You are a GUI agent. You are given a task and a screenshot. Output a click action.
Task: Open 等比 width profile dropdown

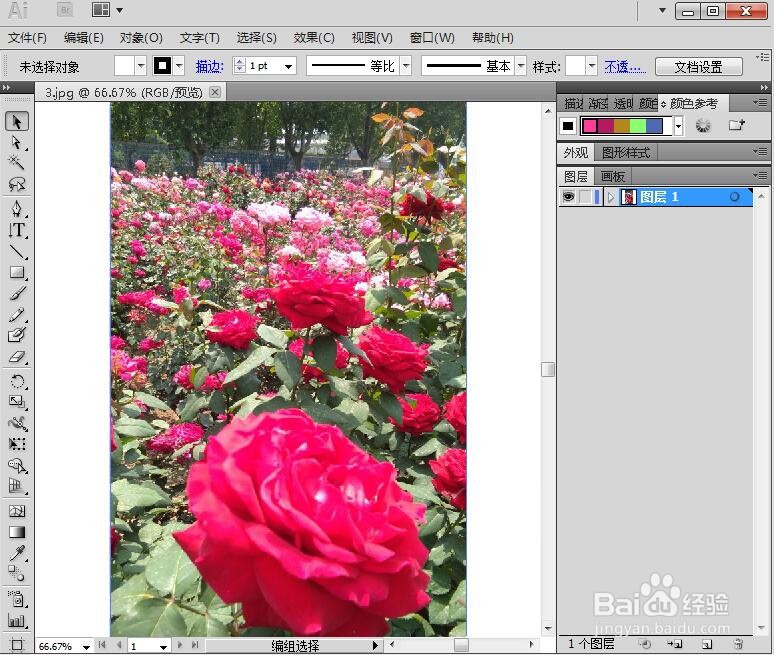pyautogui.click(x=406, y=66)
